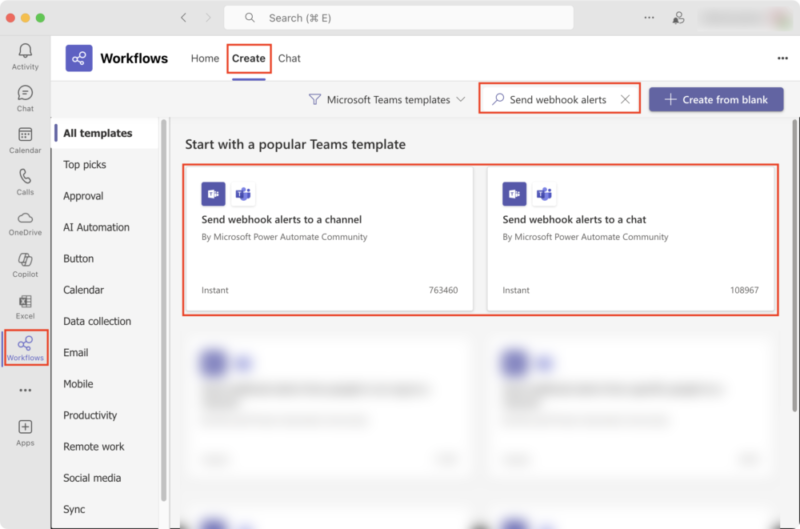Click the 763460 usage count

(x=443, y=290)
